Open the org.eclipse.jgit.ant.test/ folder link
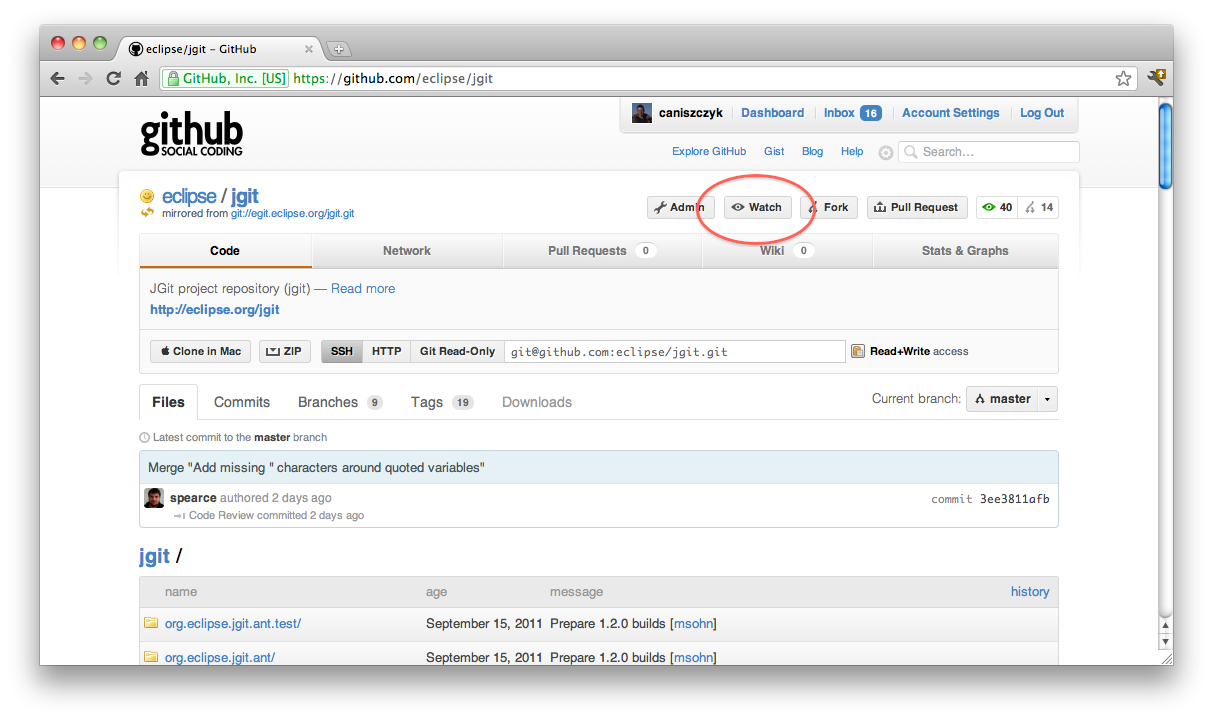Screen dimensions: 1213x720 [233, 623]
